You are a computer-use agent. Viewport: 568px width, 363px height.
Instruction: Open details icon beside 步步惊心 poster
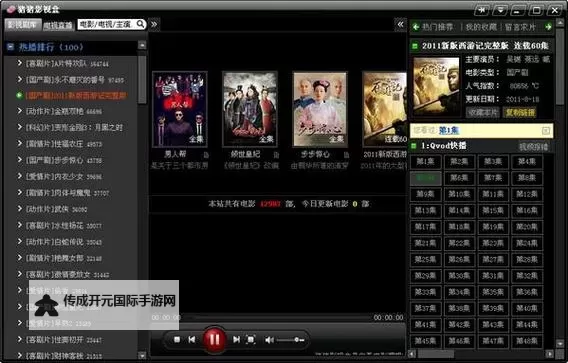coord(346,155)
